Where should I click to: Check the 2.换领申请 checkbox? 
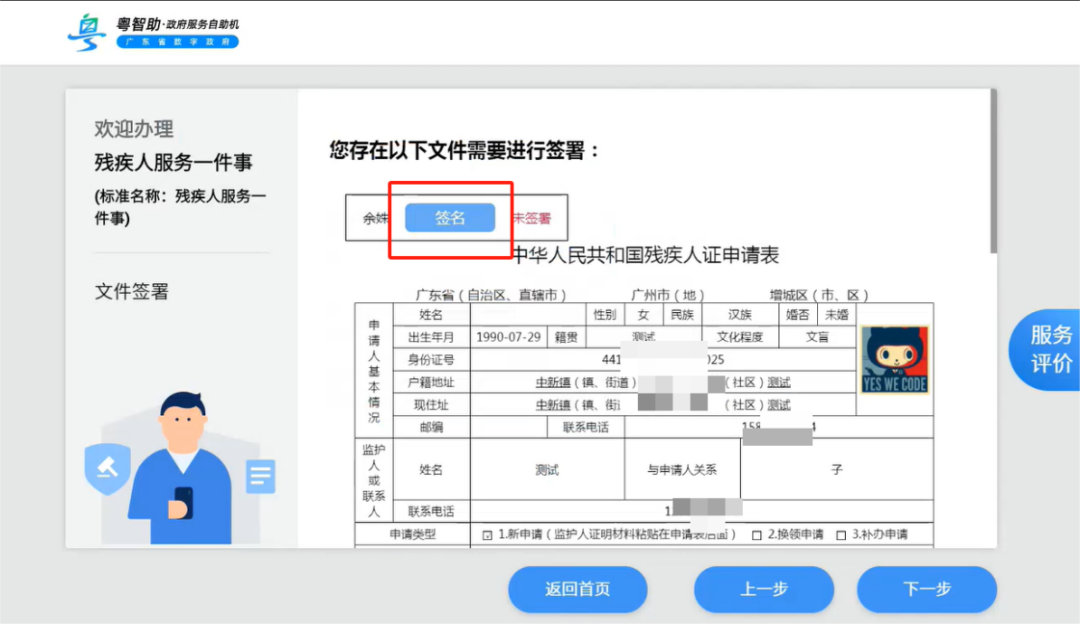pos(756,534)
